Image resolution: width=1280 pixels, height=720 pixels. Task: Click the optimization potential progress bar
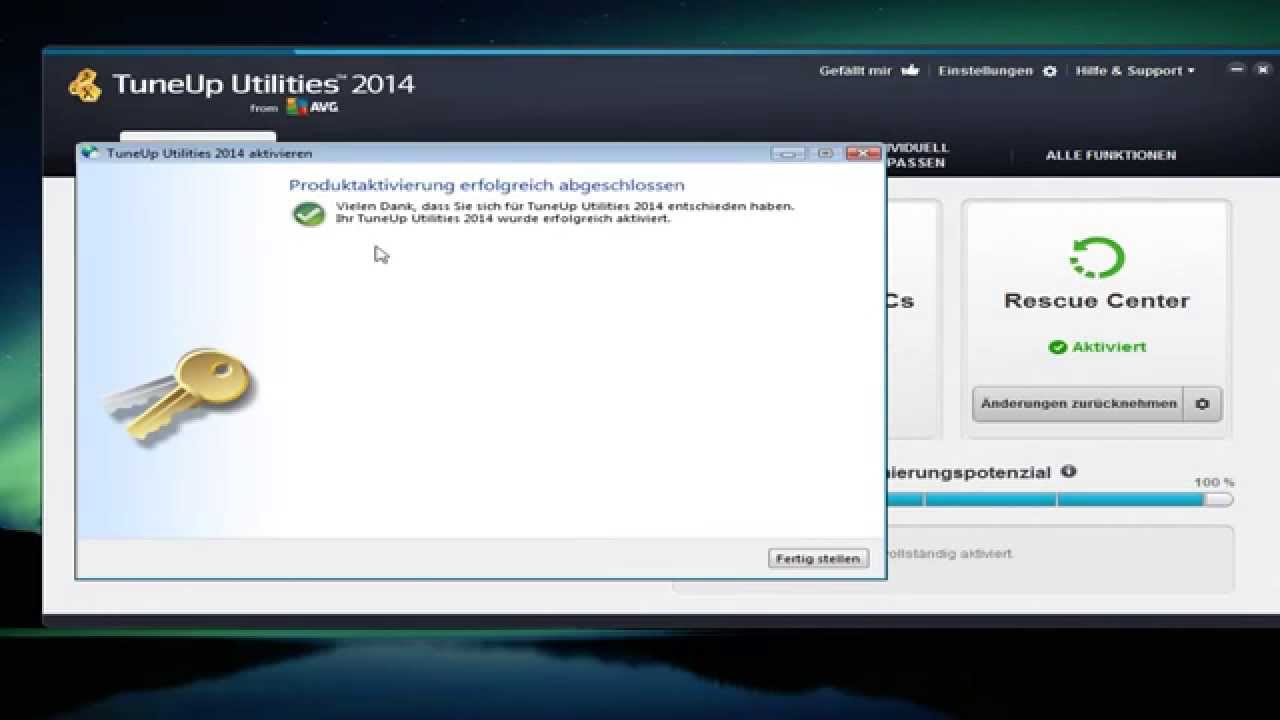tap(1059, 499)
